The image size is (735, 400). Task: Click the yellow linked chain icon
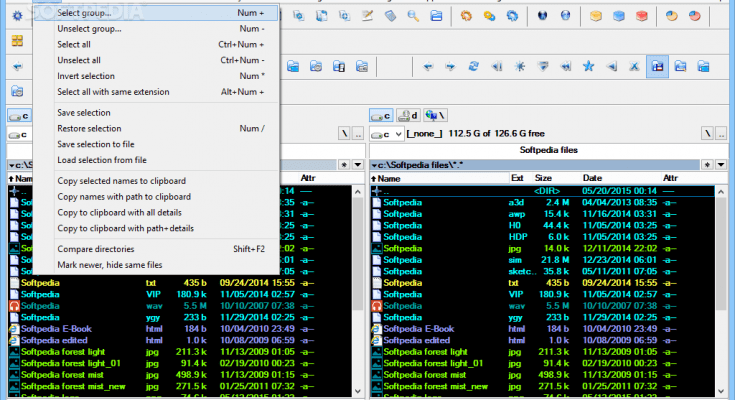click(x=489, y=16)
